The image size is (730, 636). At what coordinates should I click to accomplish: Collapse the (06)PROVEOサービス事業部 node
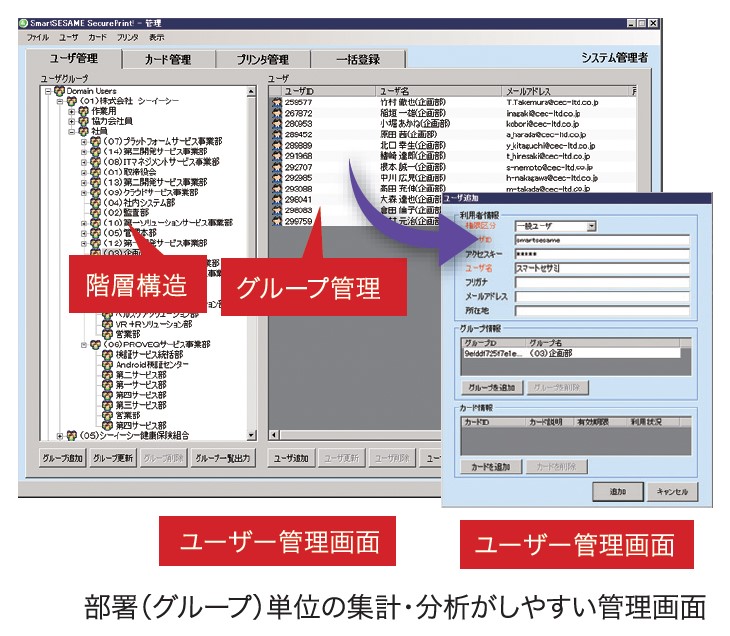coord(84,345)
